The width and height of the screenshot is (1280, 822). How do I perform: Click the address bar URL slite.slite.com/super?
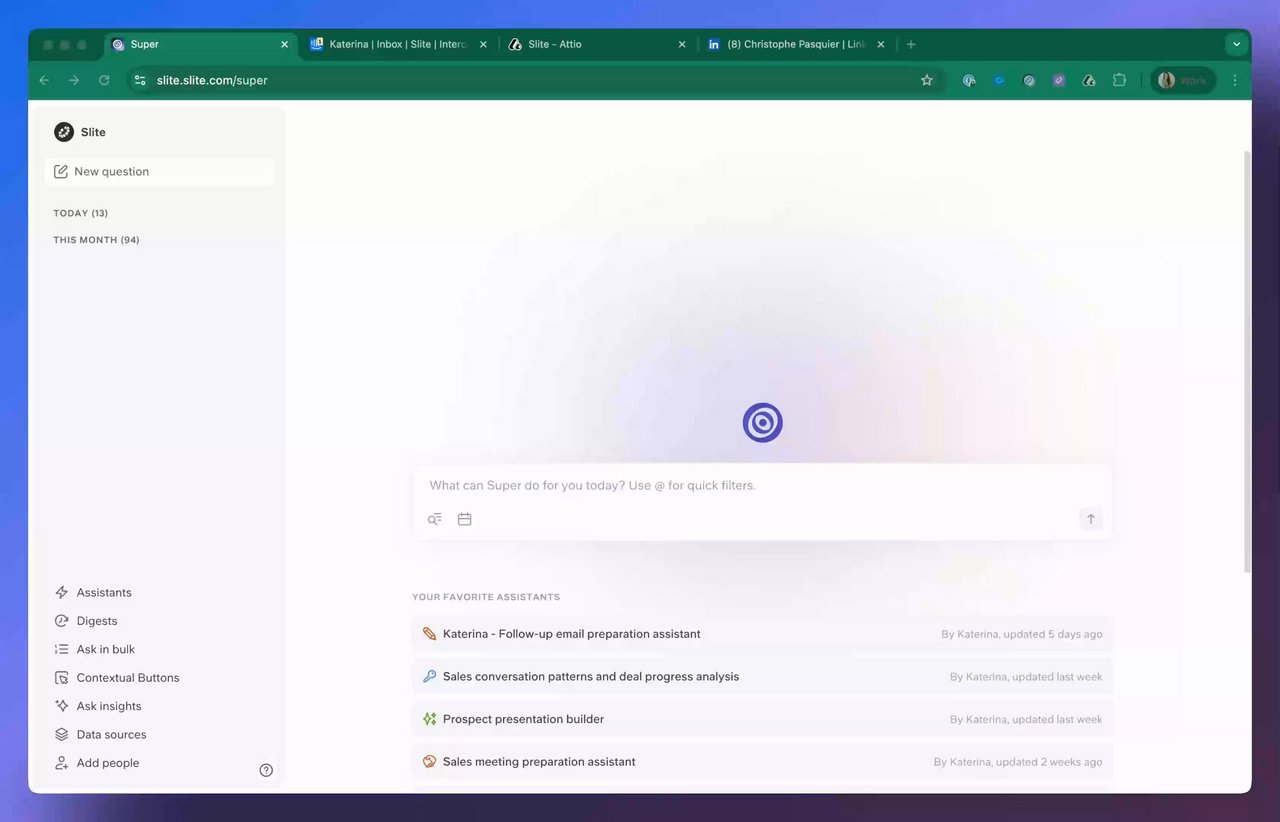click(x=212, y=80)
